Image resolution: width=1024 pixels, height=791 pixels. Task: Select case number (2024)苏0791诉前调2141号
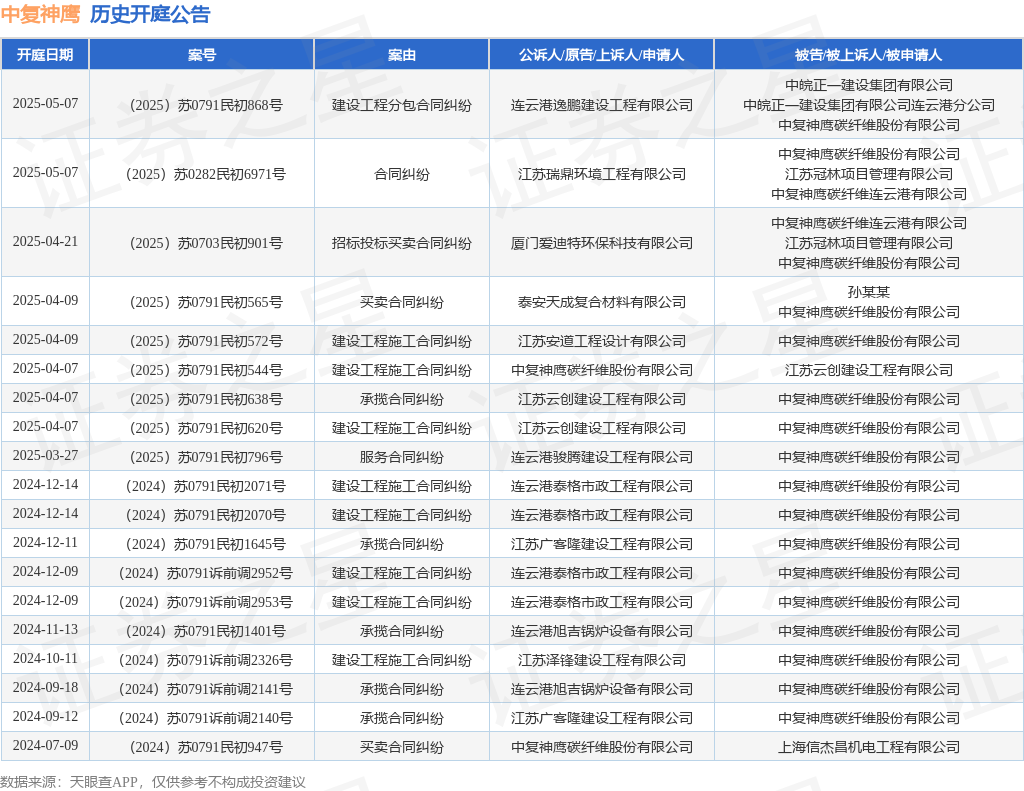point(206,689)
